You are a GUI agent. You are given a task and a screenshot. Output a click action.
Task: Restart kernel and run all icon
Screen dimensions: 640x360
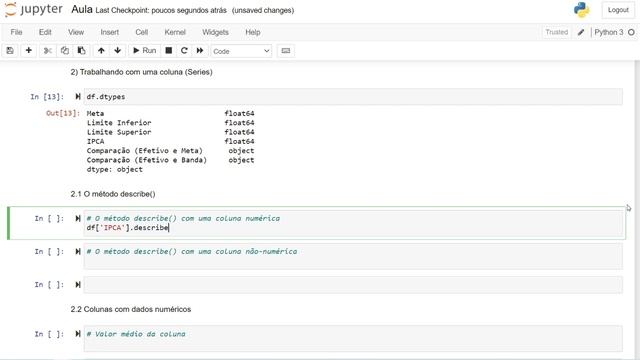200,51
